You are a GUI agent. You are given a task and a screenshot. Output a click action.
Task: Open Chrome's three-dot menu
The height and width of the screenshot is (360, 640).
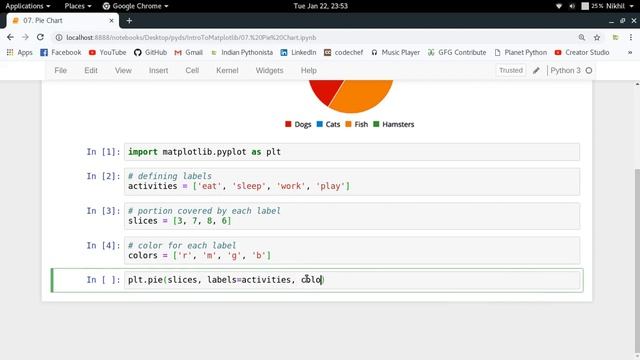point(631,37)
